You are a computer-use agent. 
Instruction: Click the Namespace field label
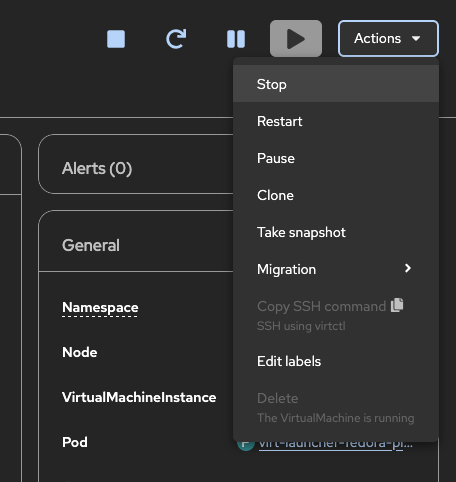pyautogui.click(x=100, y=307)
